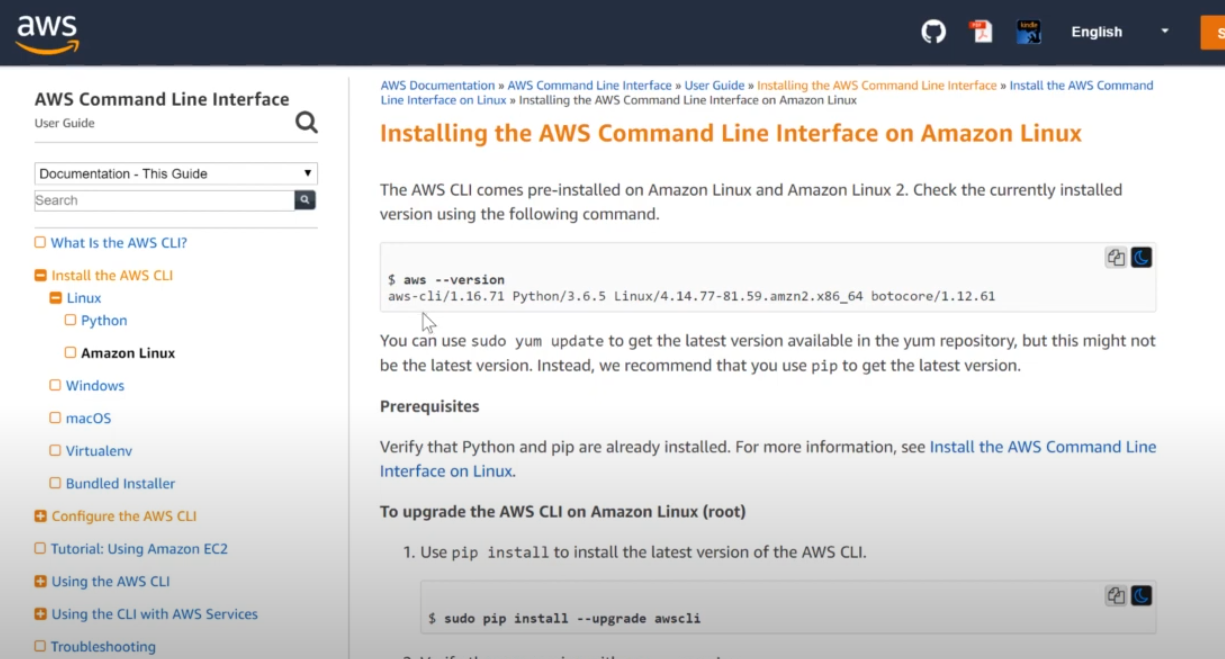Select Amazon Linux in the sidebar

128,353
